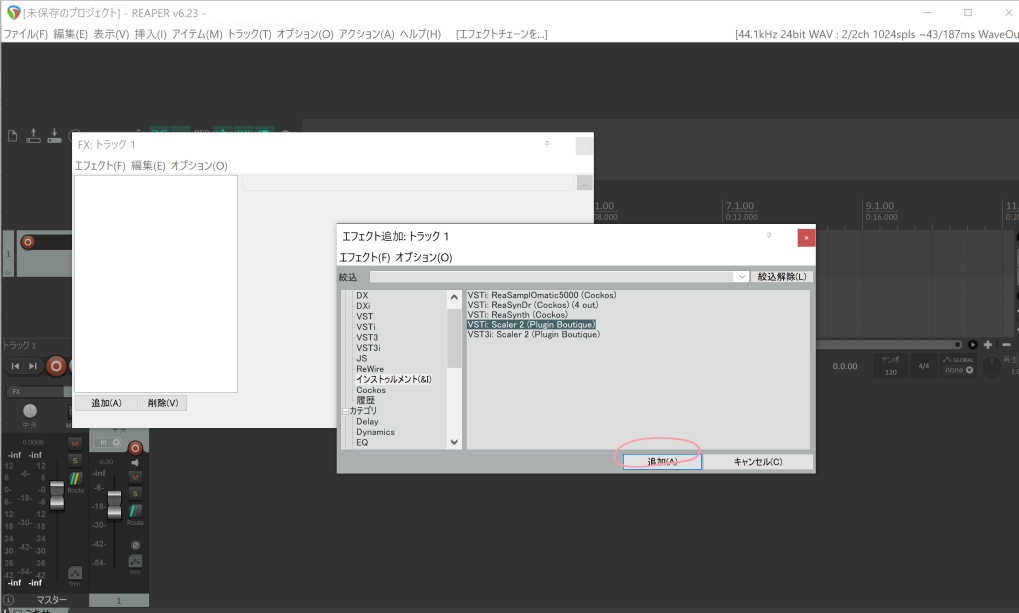Open オプション(O) menu in add-effect dialog
Viewport: 1019px width, 613px height.
pos(424,257)
